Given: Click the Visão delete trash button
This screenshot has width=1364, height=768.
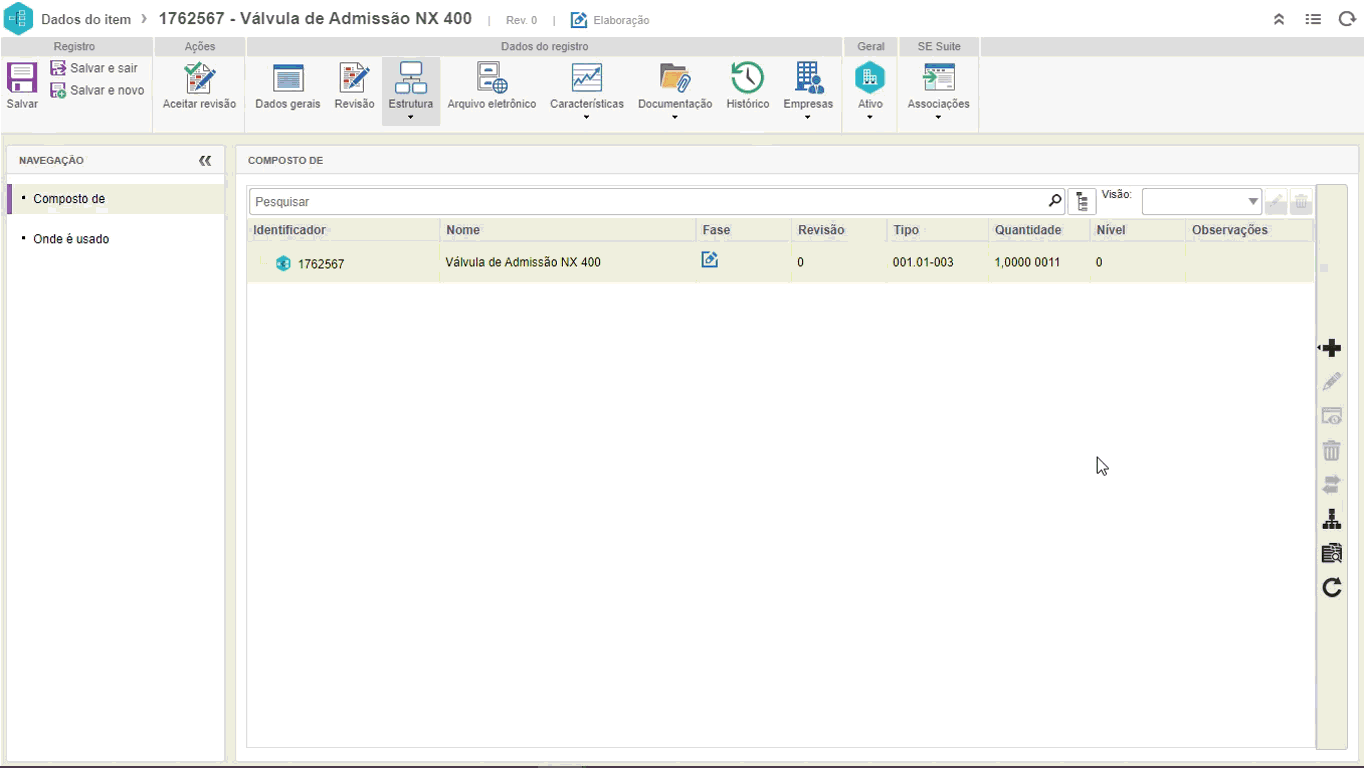Looking at the screenshot, I should [x=1301, y=202].
